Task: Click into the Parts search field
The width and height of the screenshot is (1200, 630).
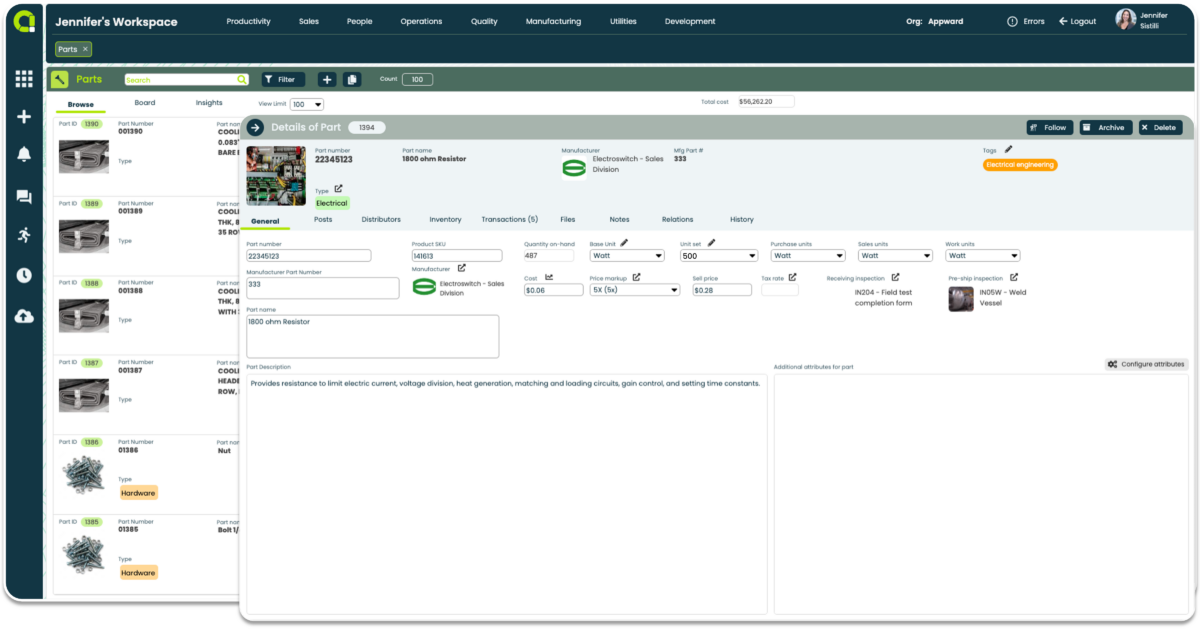Action: [x=185, y=78]
